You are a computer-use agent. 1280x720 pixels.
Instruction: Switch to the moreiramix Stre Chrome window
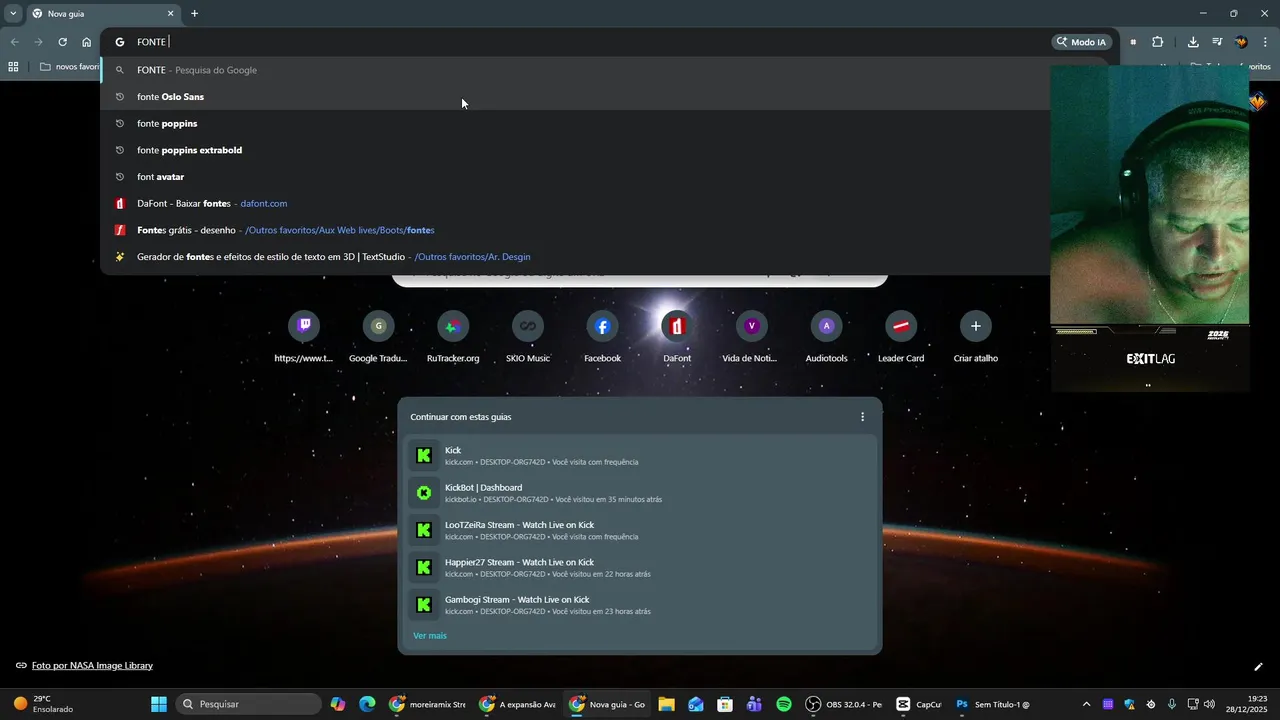click(427, 704)
